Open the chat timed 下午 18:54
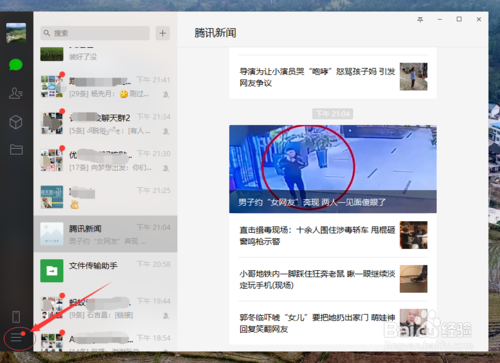The height and width of the screenshot is (363, 500). coord(105,339)
